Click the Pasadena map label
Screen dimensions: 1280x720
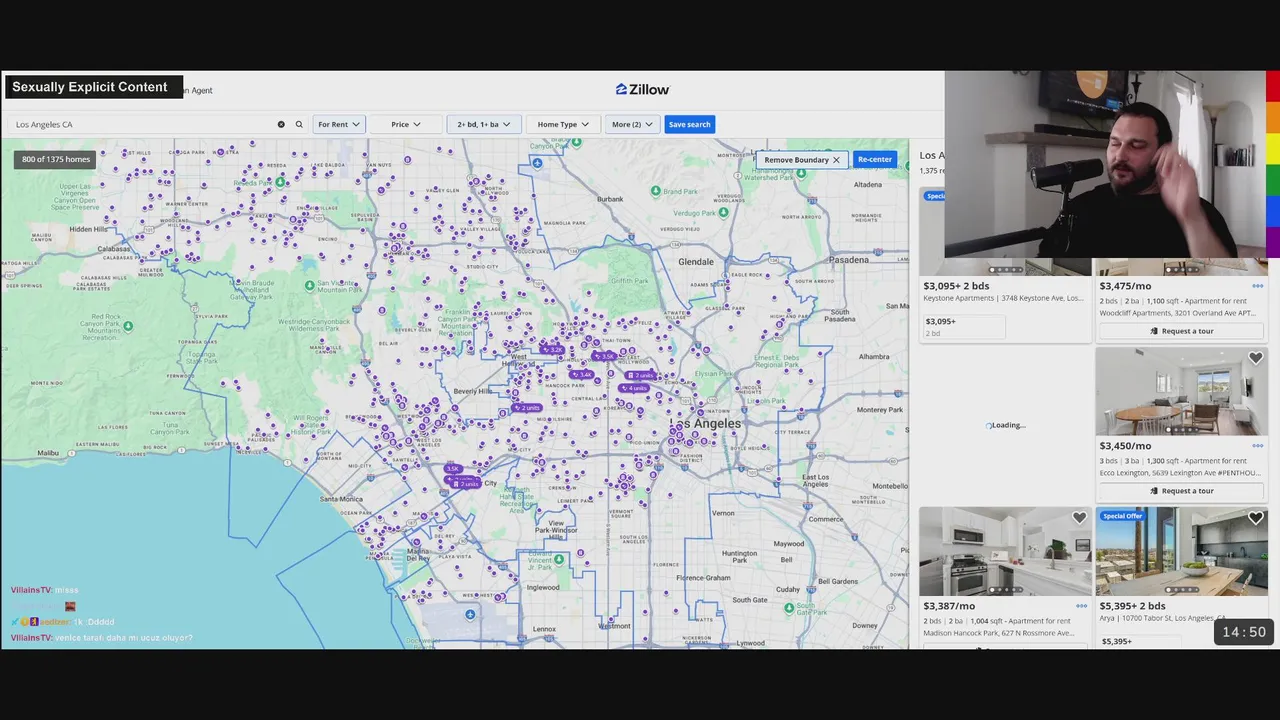coord(850,260)
